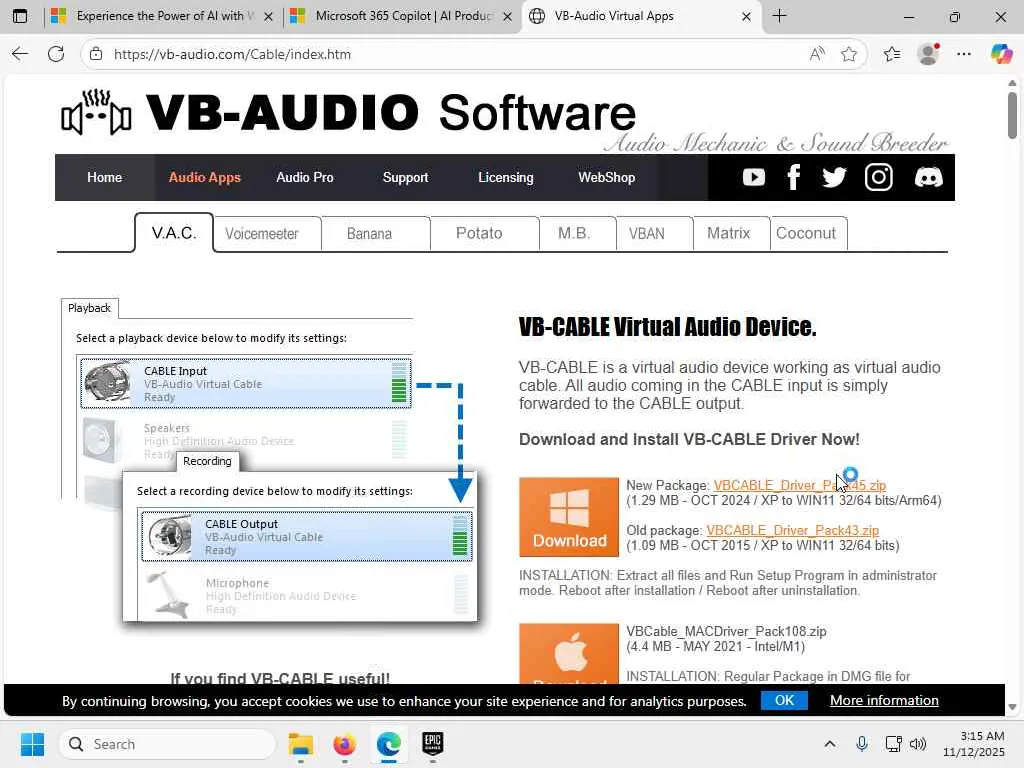Select the Matrix tab
This screenshot has width=1024, height=768.
[x=731, y=233]
